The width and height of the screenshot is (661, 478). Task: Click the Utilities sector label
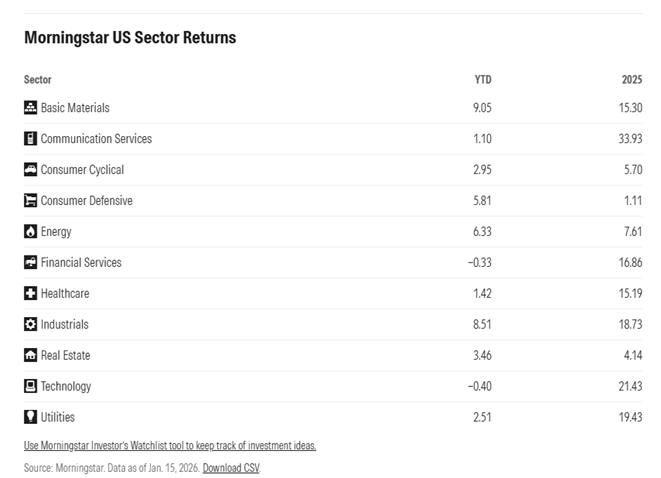(58, 417)
